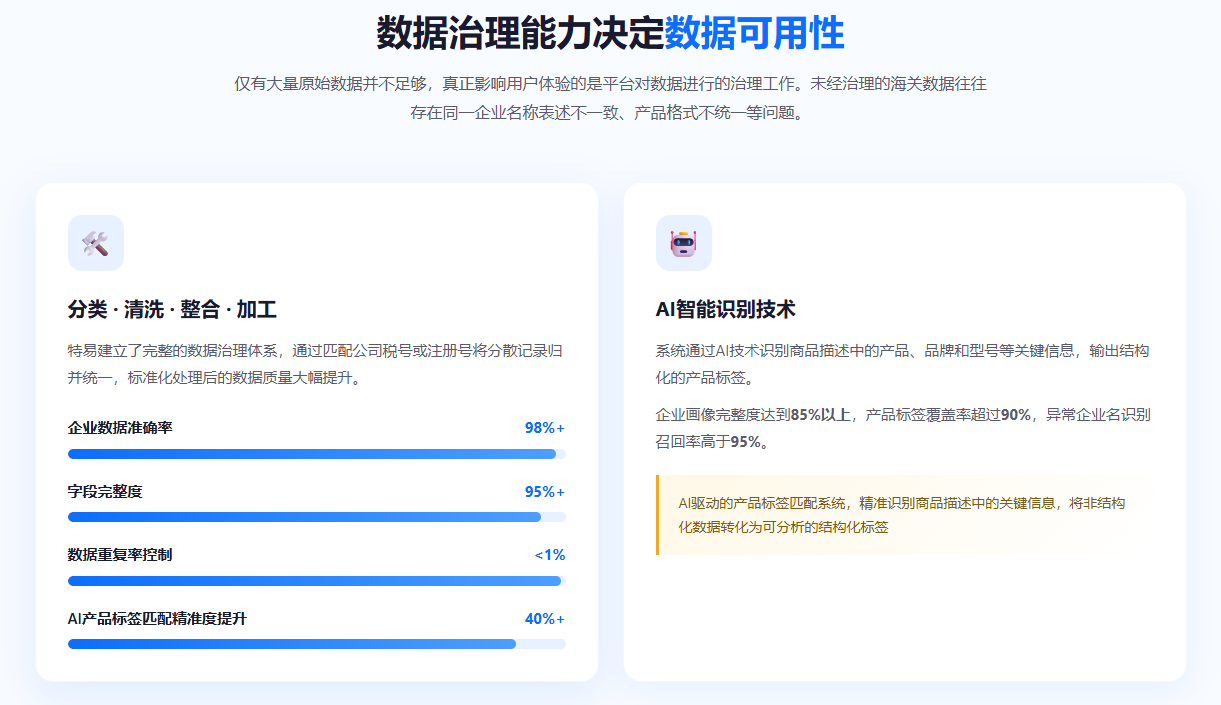Click the 数据重复率控制 progress bar
Image resolution: width=1221 pixels, height=705 pixels.
coord(317,581)
